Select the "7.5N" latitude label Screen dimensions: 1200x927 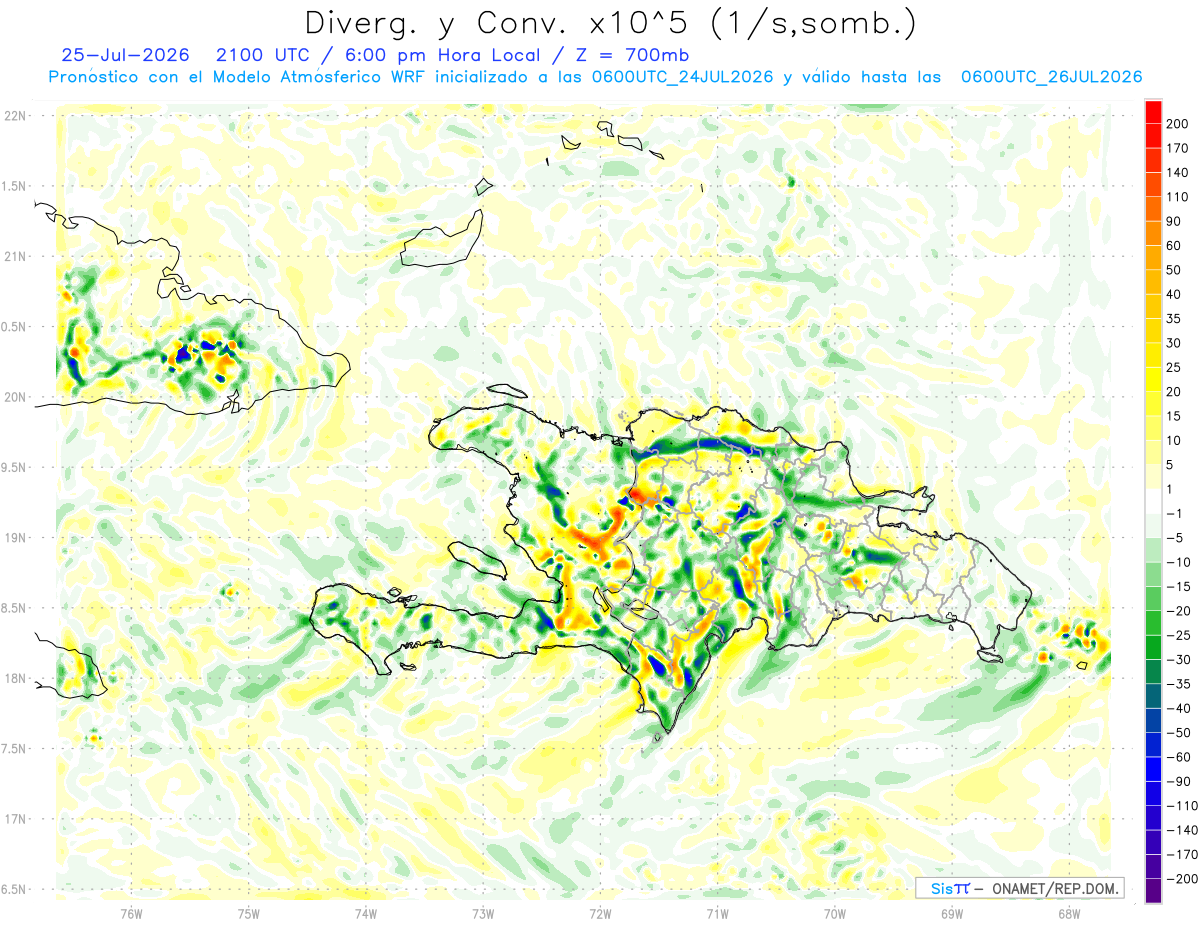point(13,748)
